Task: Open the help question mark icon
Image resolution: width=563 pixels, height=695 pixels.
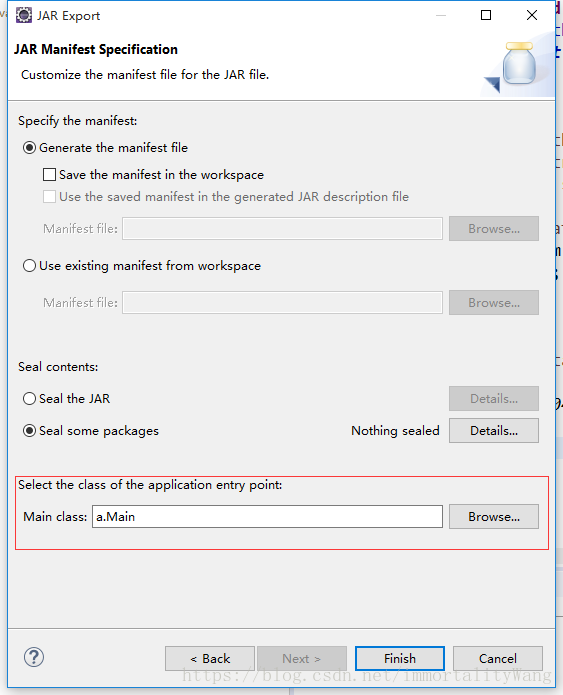Action: [34, 657]
